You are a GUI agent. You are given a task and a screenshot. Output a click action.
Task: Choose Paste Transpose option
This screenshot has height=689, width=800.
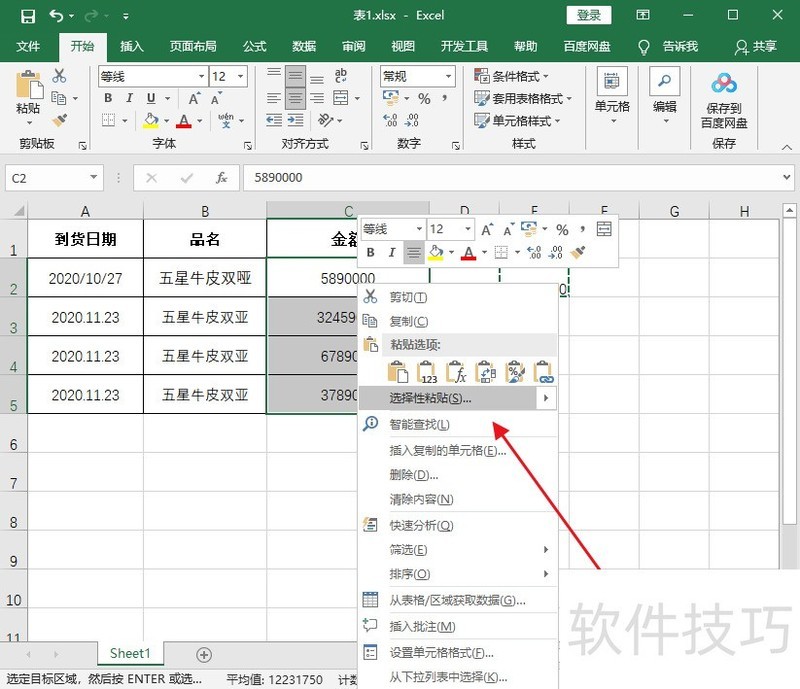pos(485,372)
